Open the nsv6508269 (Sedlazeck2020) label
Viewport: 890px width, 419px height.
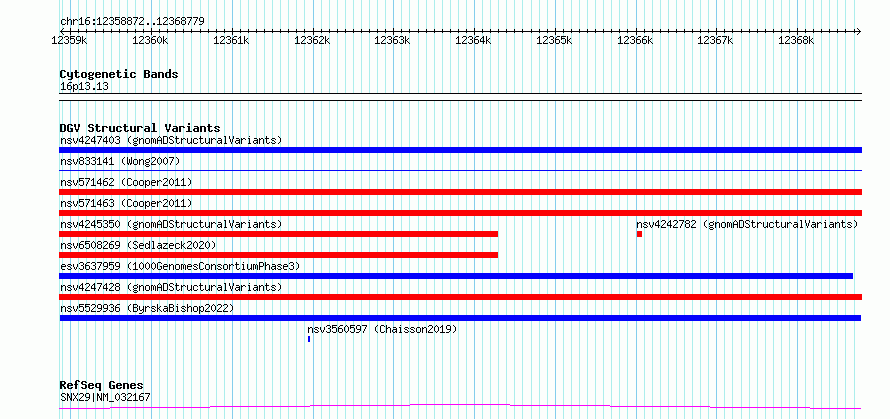[138, 245]
